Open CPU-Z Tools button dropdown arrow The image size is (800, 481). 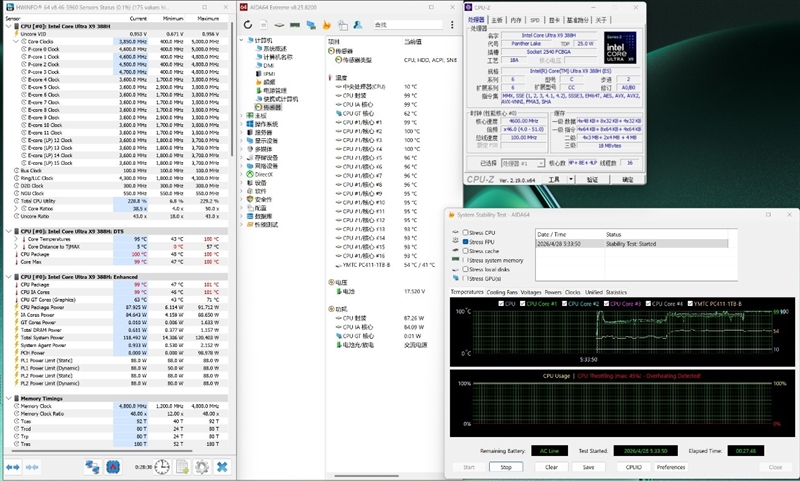click(x=571, y=179)
